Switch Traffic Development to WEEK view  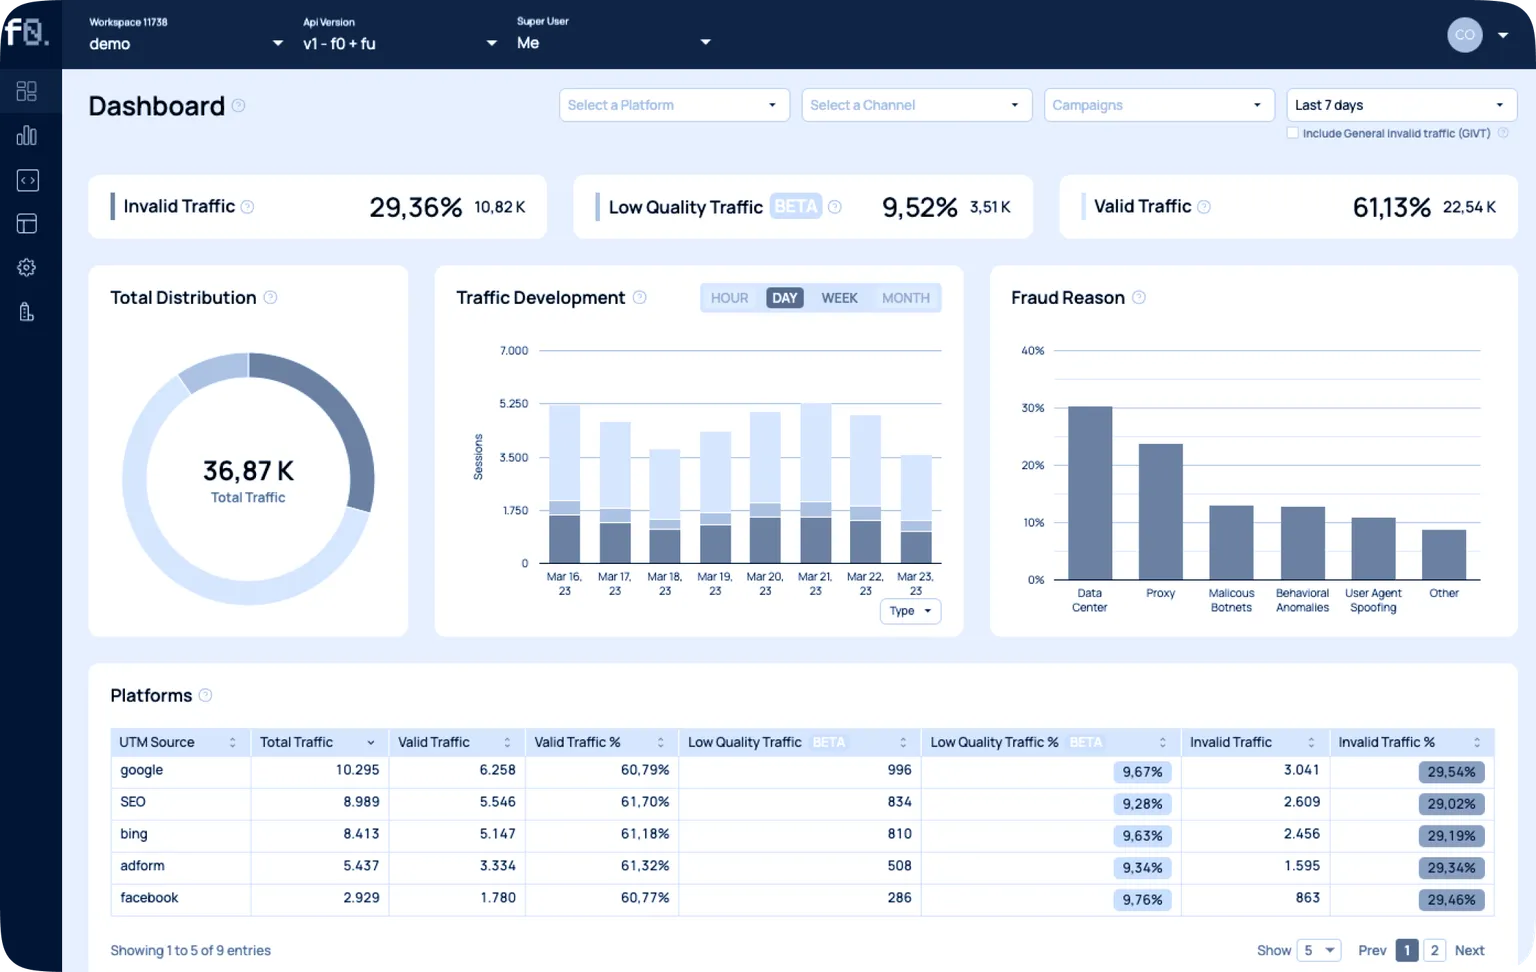coord(839,298)
